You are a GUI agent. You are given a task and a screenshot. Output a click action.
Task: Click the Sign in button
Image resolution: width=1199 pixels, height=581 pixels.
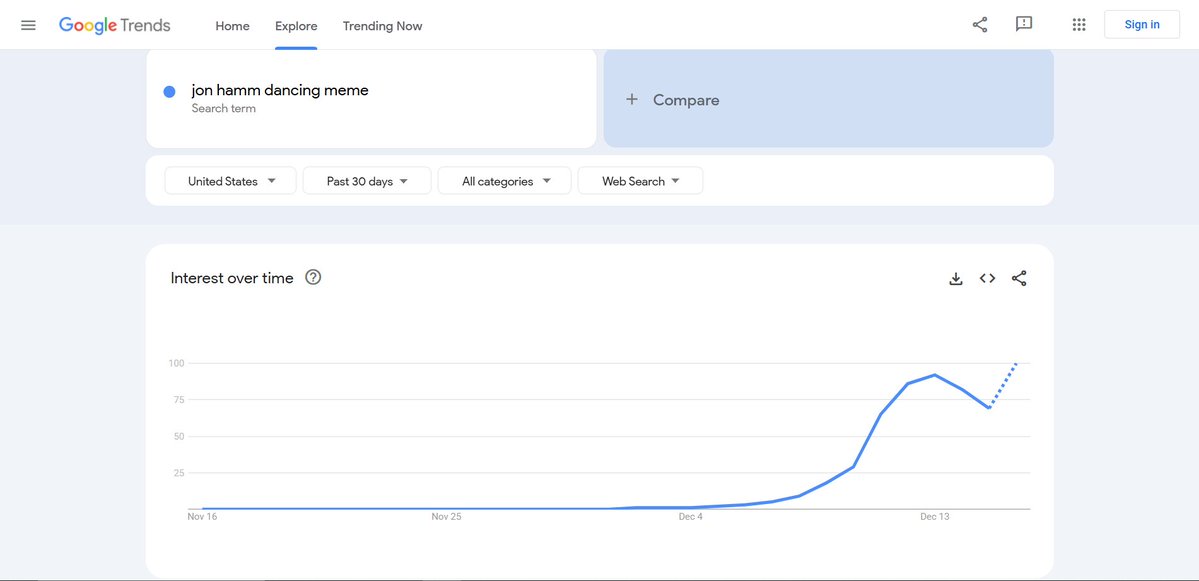click(1142, 24)
